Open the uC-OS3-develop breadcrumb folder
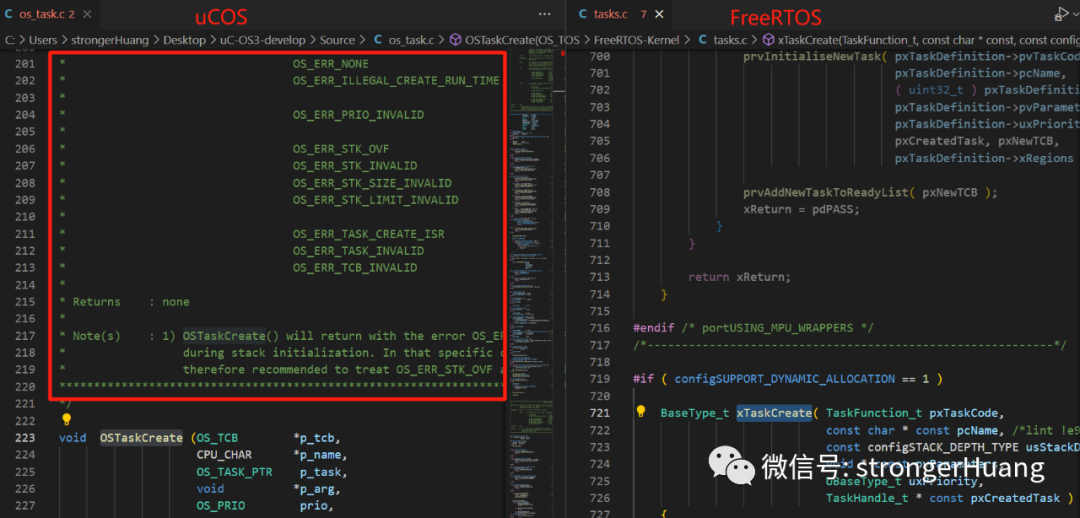 (x=262, y=40)
